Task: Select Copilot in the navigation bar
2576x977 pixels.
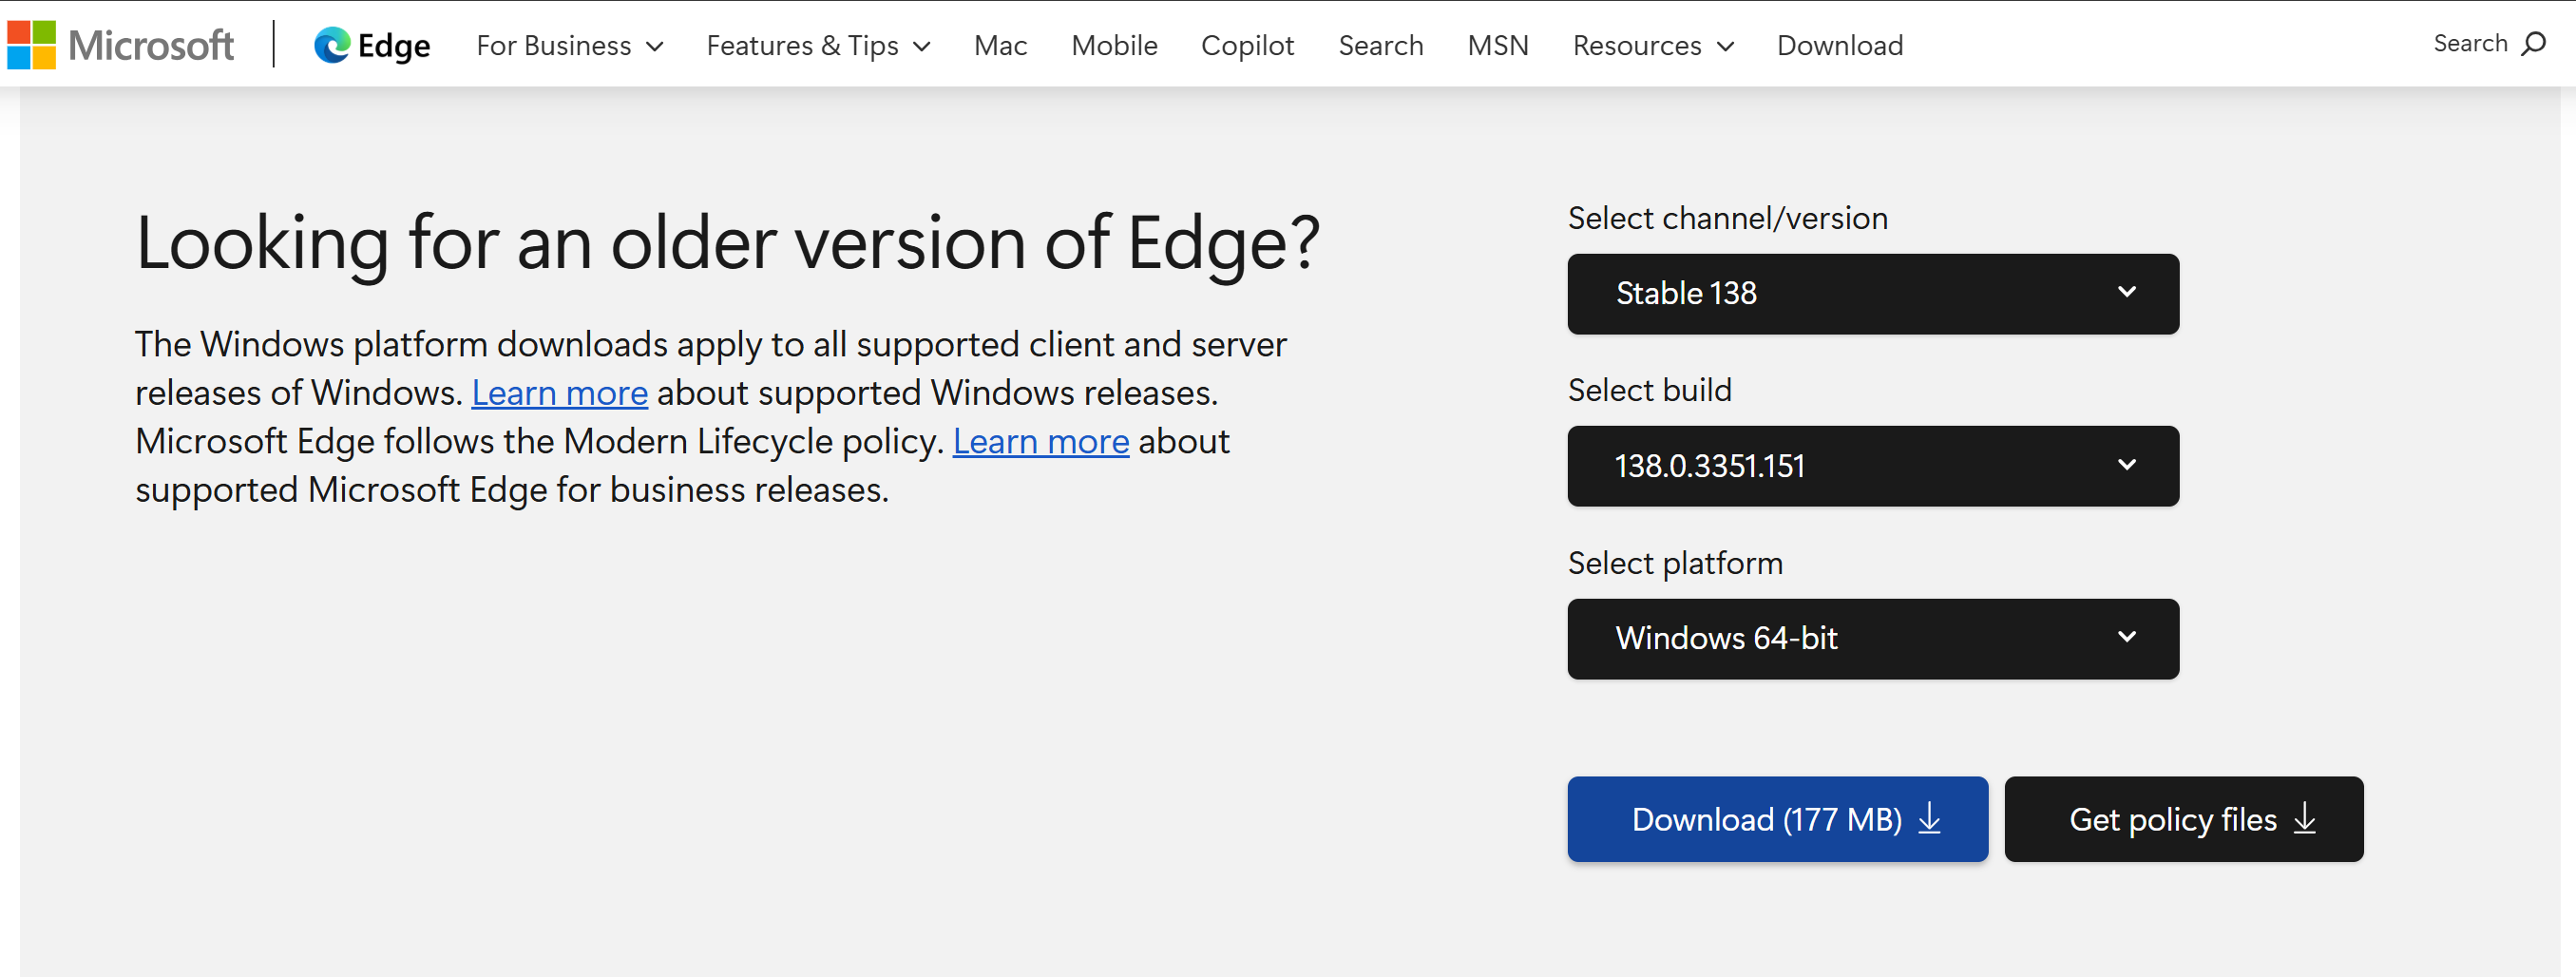Action: tap(1247, 45)
